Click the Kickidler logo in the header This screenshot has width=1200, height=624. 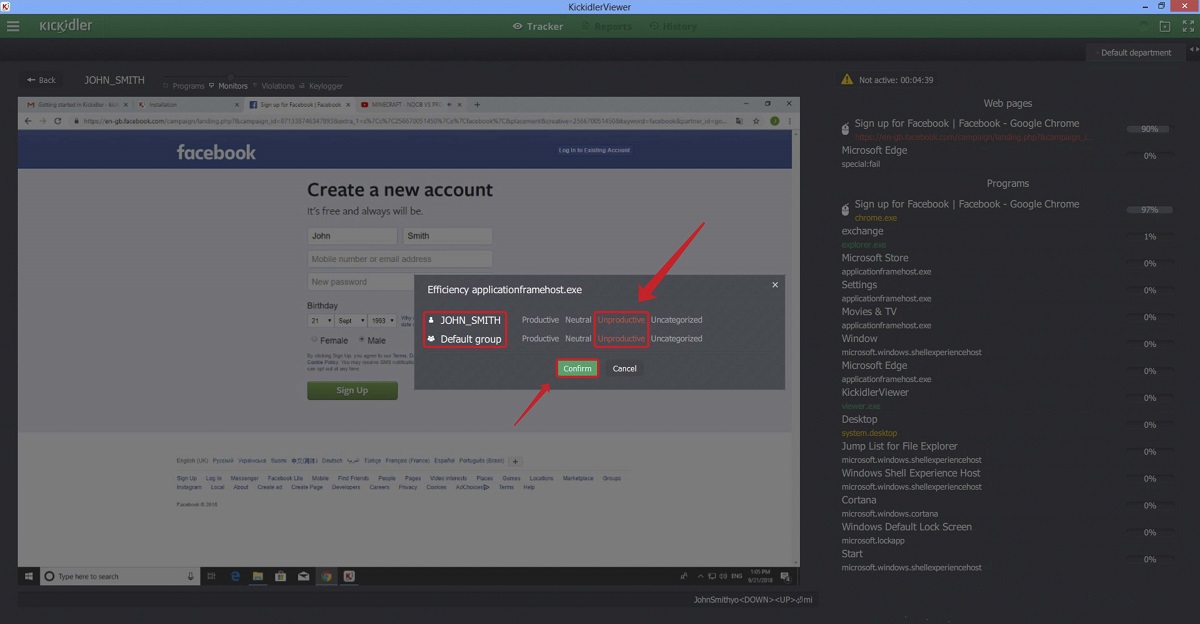(x=66, y=26)
